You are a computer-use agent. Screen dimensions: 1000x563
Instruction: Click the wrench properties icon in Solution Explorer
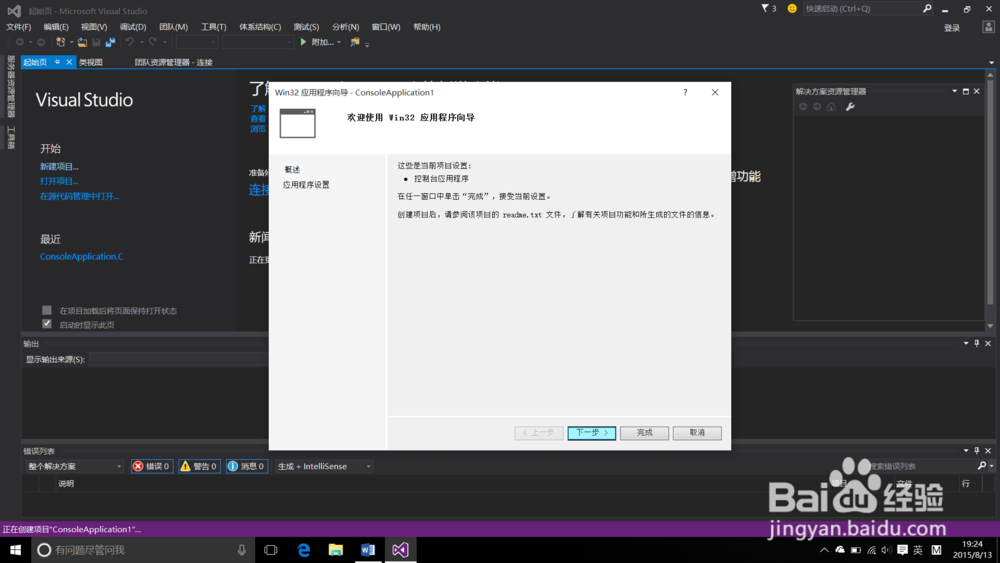click(x=850, y=107)
